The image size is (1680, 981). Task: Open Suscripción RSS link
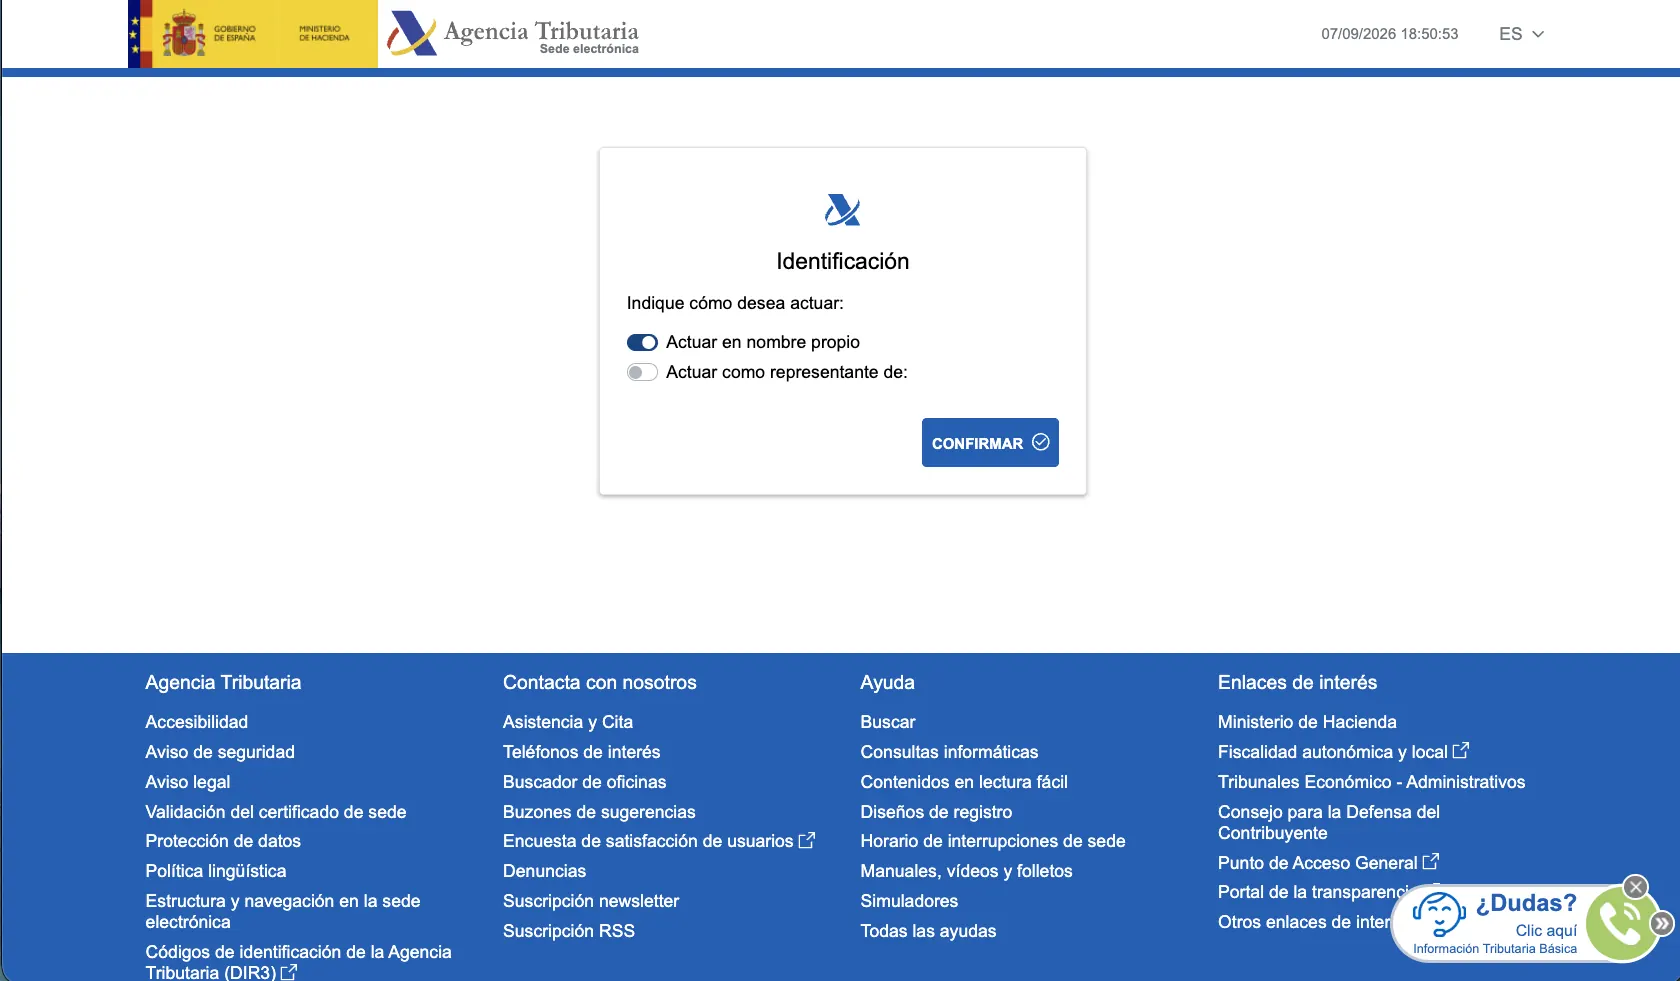click(569, 931)
